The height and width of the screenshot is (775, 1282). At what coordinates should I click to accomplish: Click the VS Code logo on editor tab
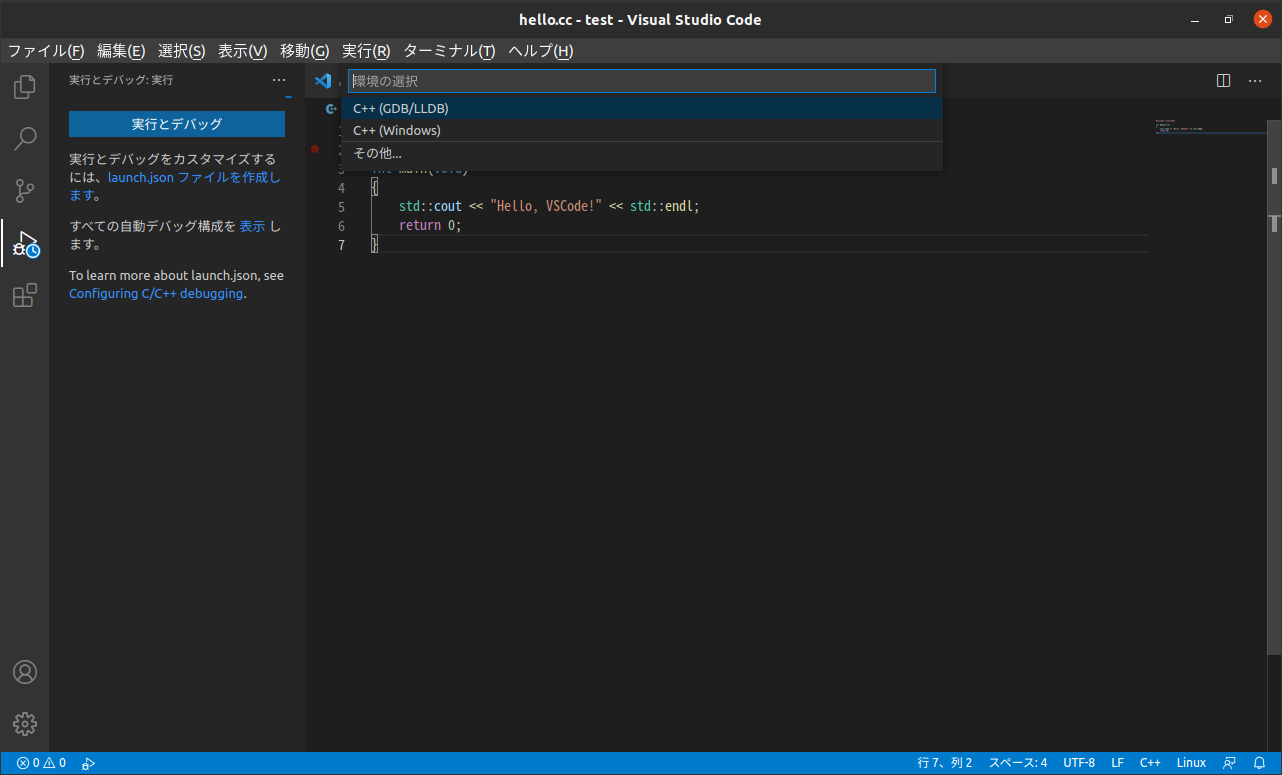[322, 81]
